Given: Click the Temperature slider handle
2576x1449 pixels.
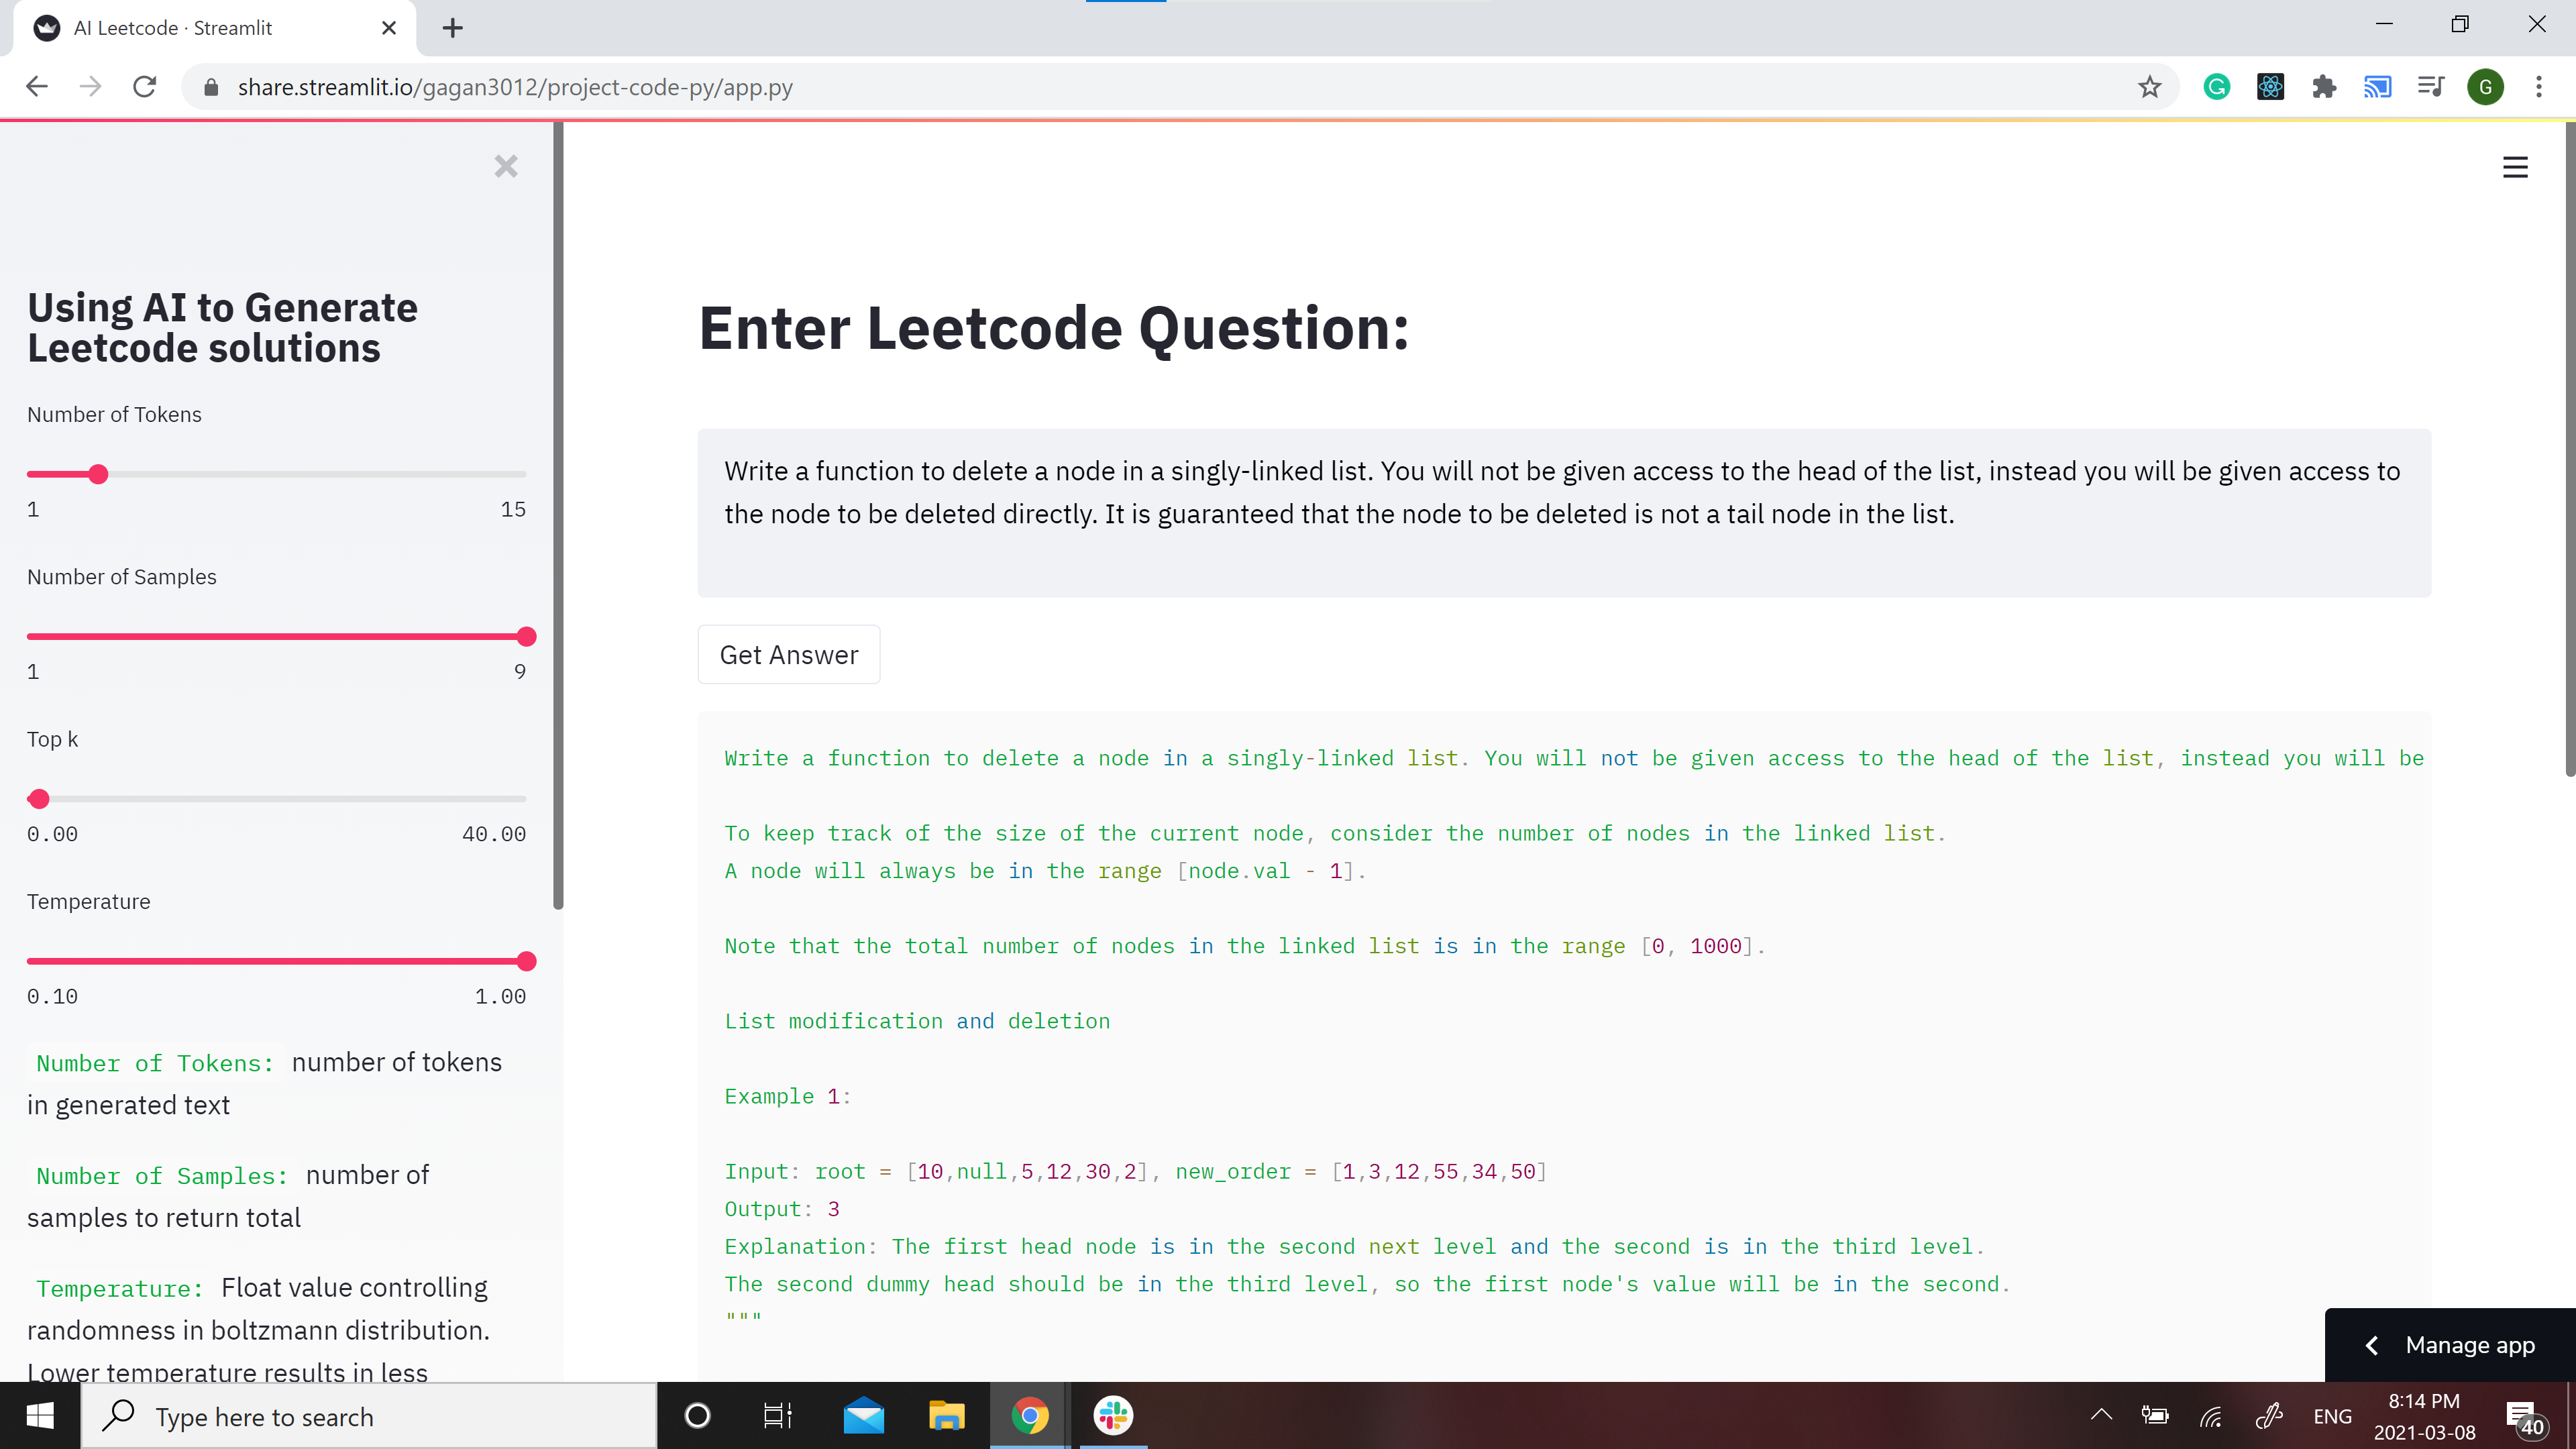Looking at the screenshot, I should pyautogui.click(x=527, y=961).
